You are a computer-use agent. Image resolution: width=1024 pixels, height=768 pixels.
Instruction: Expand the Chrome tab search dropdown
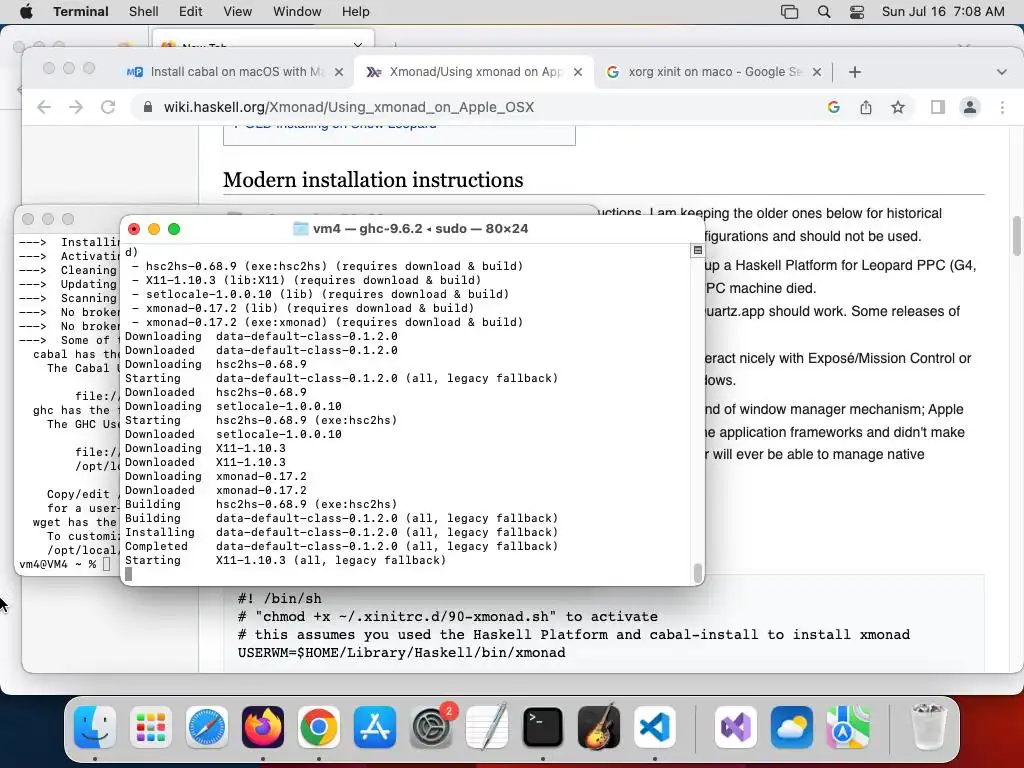(x=1002, y=72)
